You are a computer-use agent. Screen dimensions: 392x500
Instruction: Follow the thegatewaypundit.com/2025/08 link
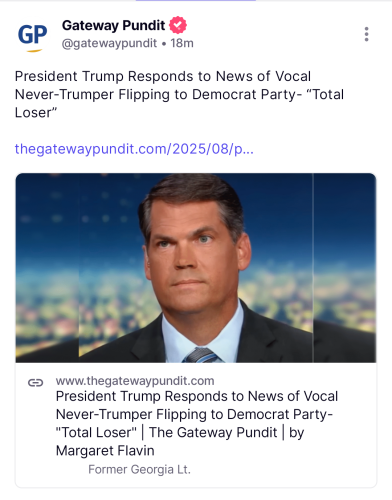[134, 149]
